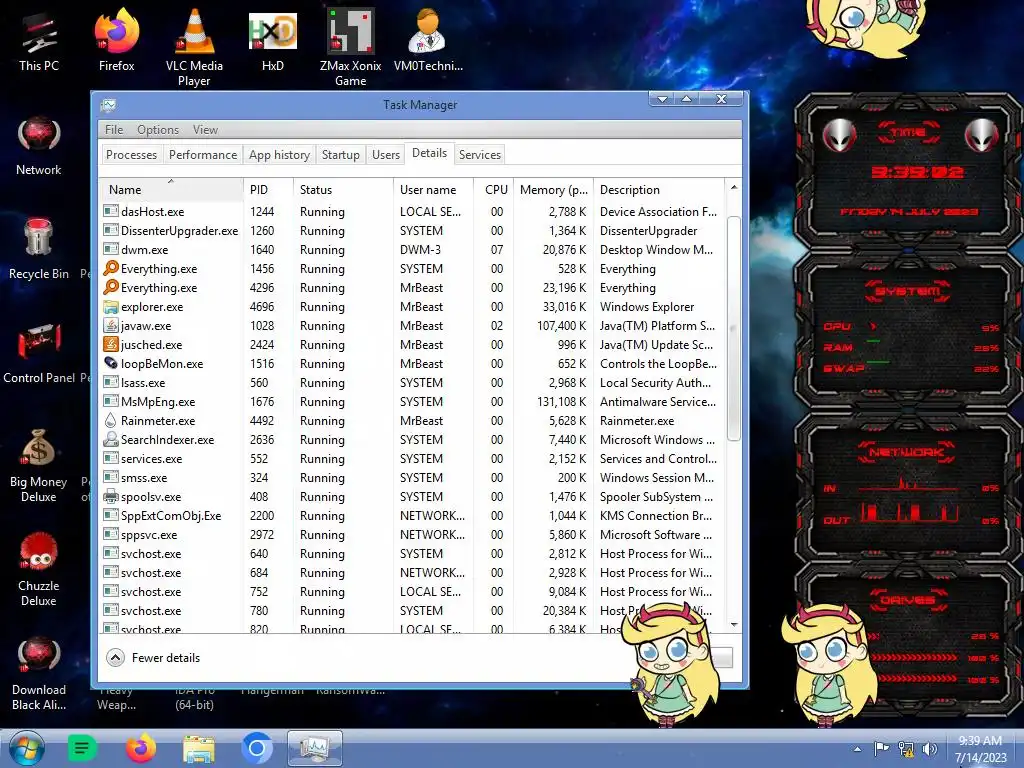
Task: Click the Action Center flag tray icon
Action: tap(881, 749)
